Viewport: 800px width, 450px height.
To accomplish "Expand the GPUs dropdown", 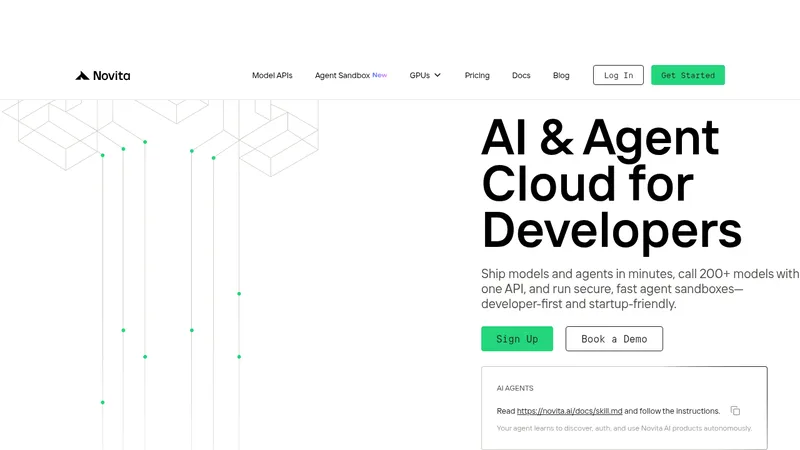I will (x=425, y=75).
